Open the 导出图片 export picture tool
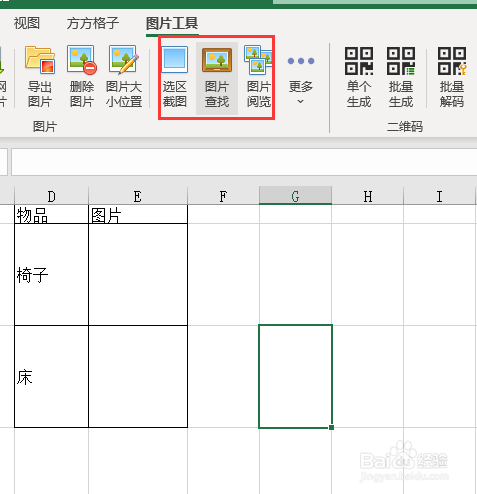This screenshot has height=494, width=477. pos(40,77)
